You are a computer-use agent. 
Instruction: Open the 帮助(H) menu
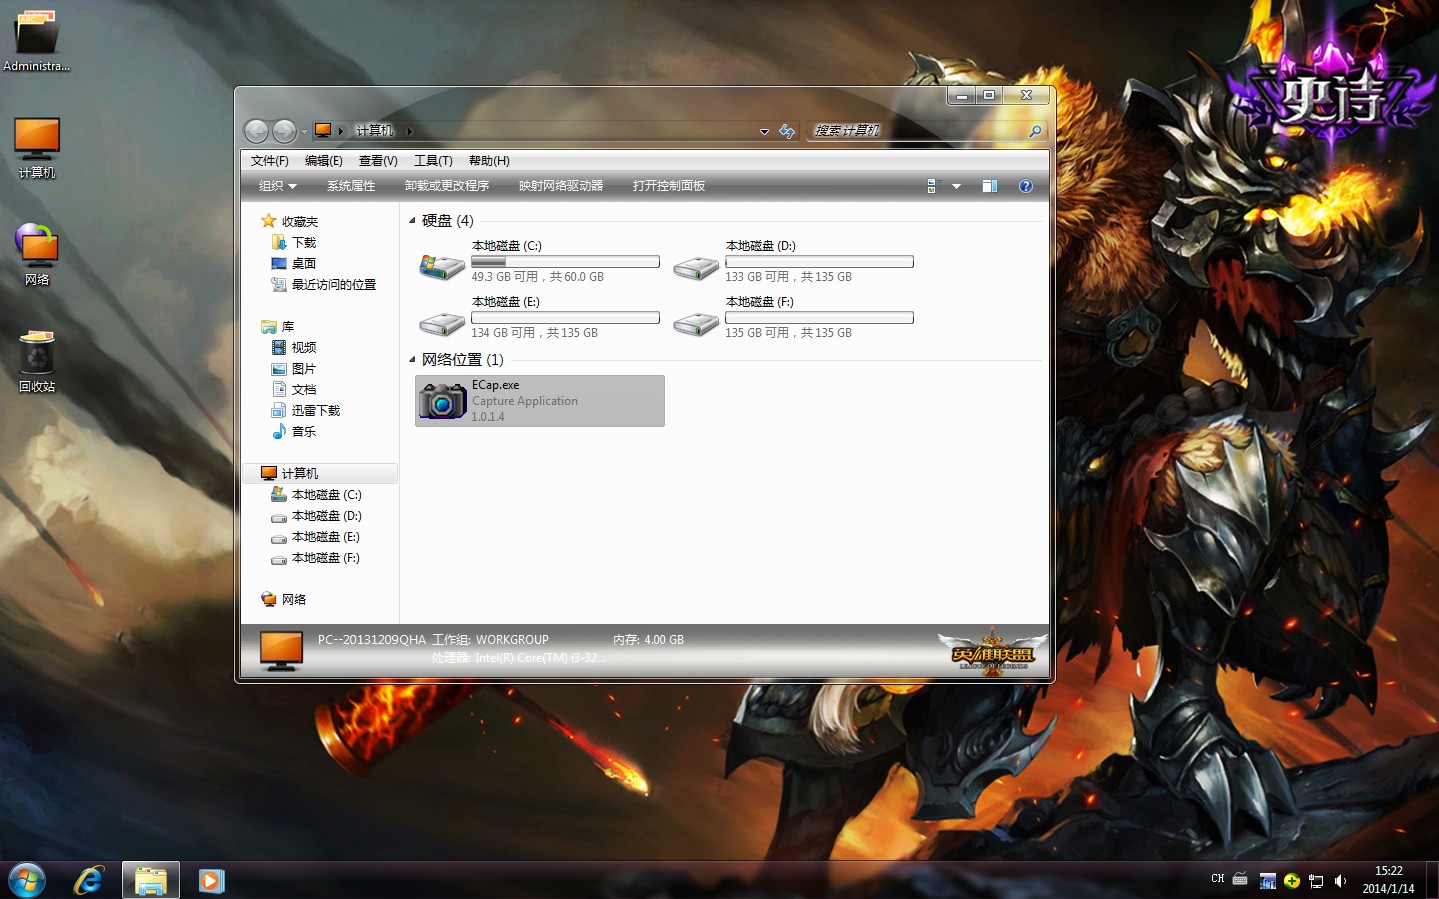489,161
